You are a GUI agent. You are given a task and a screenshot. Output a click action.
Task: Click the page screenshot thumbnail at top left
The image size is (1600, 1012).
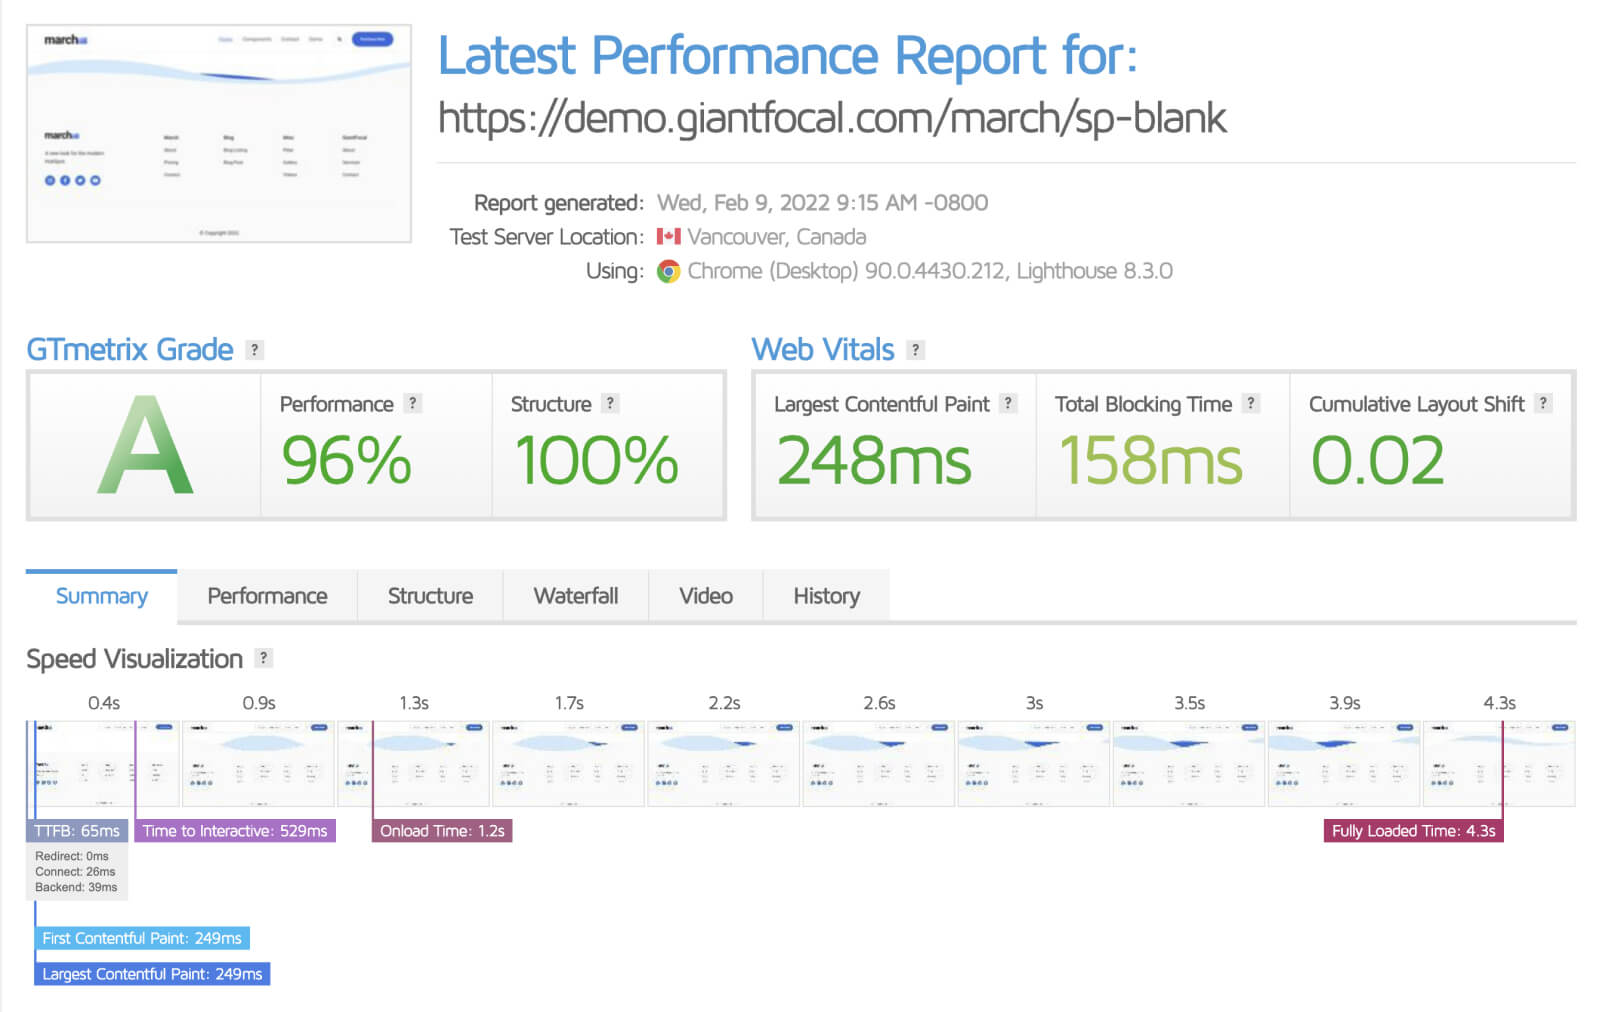219,133
